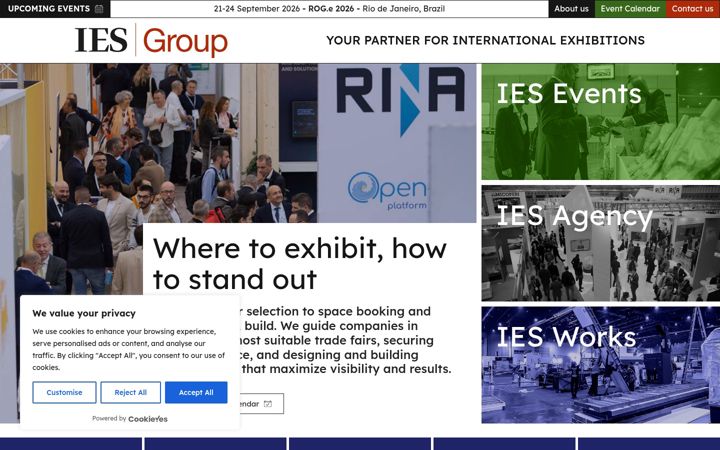Image resolution: width=720 pixels, height=450 pixels.
Task: Click the "Where to exhibit, how to stand out" heading
Action: (x=300, y=264)
